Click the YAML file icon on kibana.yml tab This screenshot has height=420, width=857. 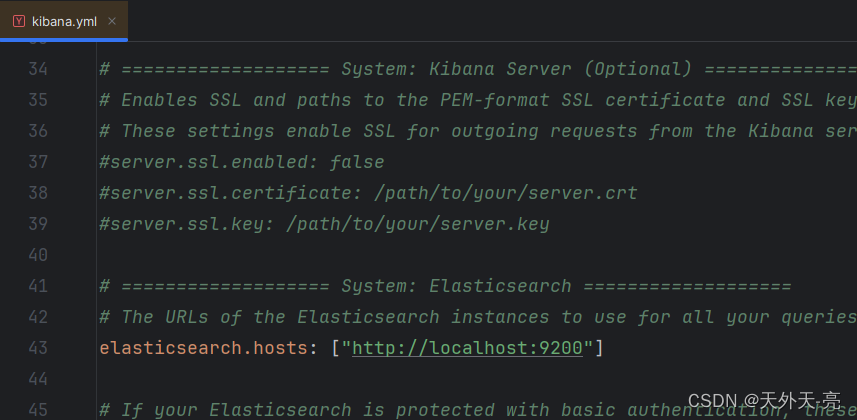(x=19, y=21)
